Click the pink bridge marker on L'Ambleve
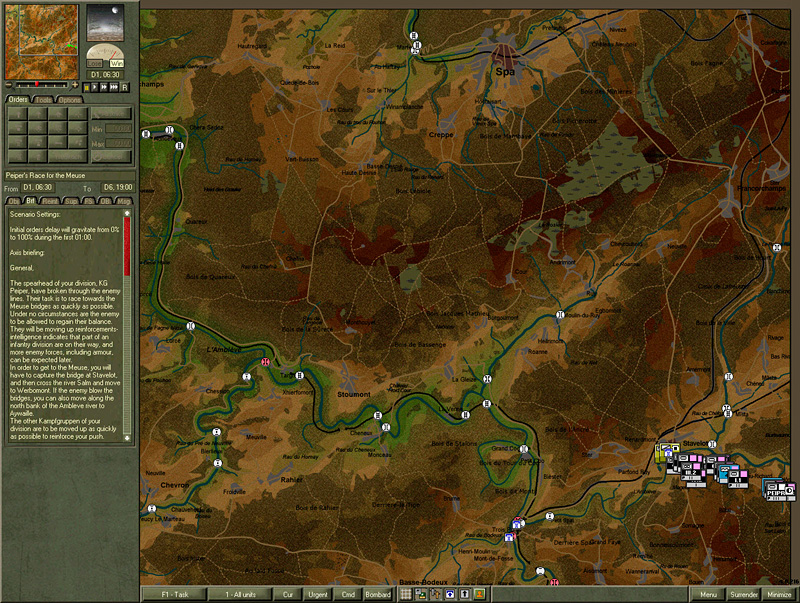The image size is (800, 603). pyautogui.click(x=265, y=362)
